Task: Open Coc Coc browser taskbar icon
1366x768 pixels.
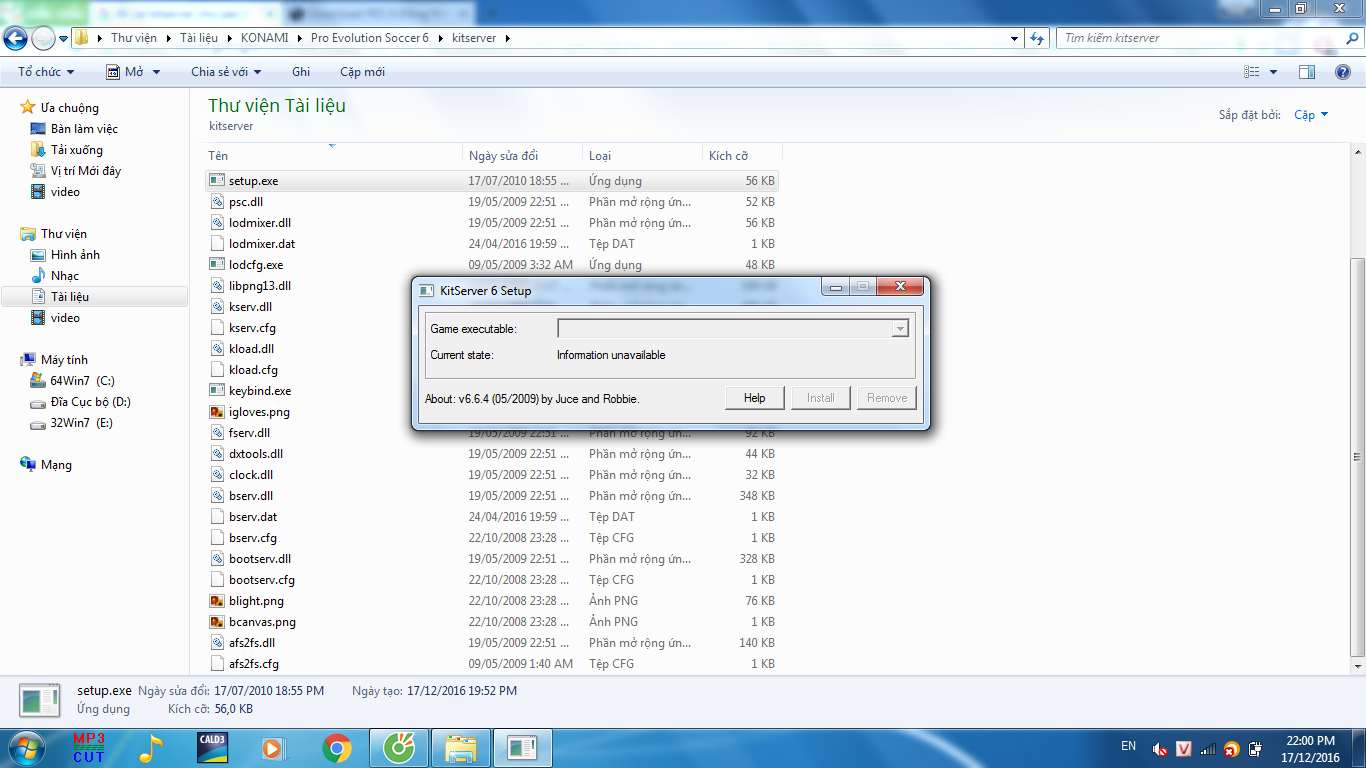Action: [x=400, y=748]
